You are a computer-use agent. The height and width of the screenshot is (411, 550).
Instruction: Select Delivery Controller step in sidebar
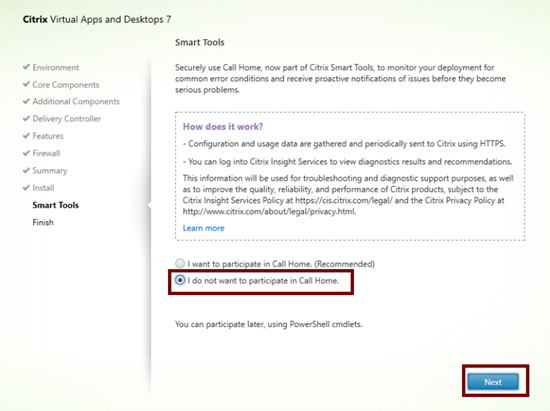point(67,119)
